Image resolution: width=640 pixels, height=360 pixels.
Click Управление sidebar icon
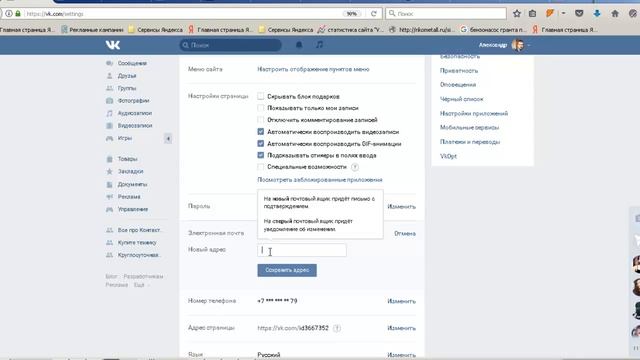point(109,209)
